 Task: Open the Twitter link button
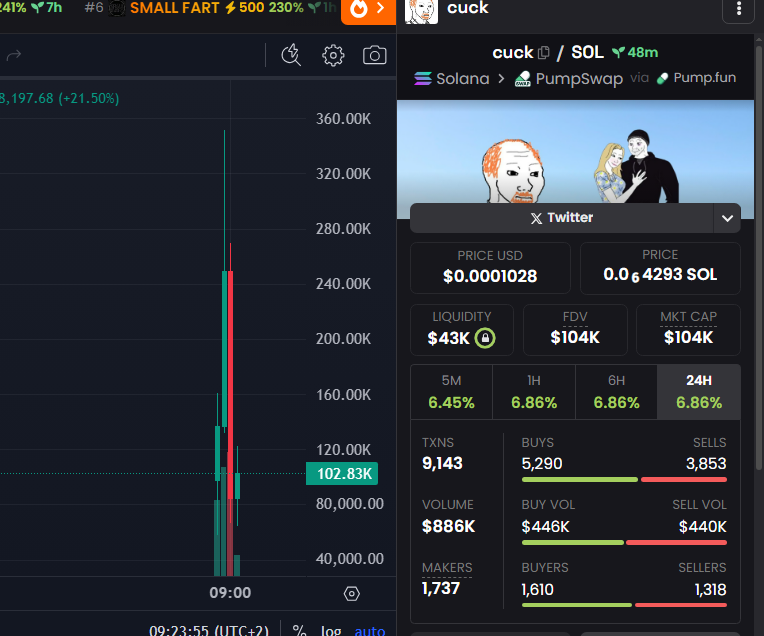pos(562,218)
